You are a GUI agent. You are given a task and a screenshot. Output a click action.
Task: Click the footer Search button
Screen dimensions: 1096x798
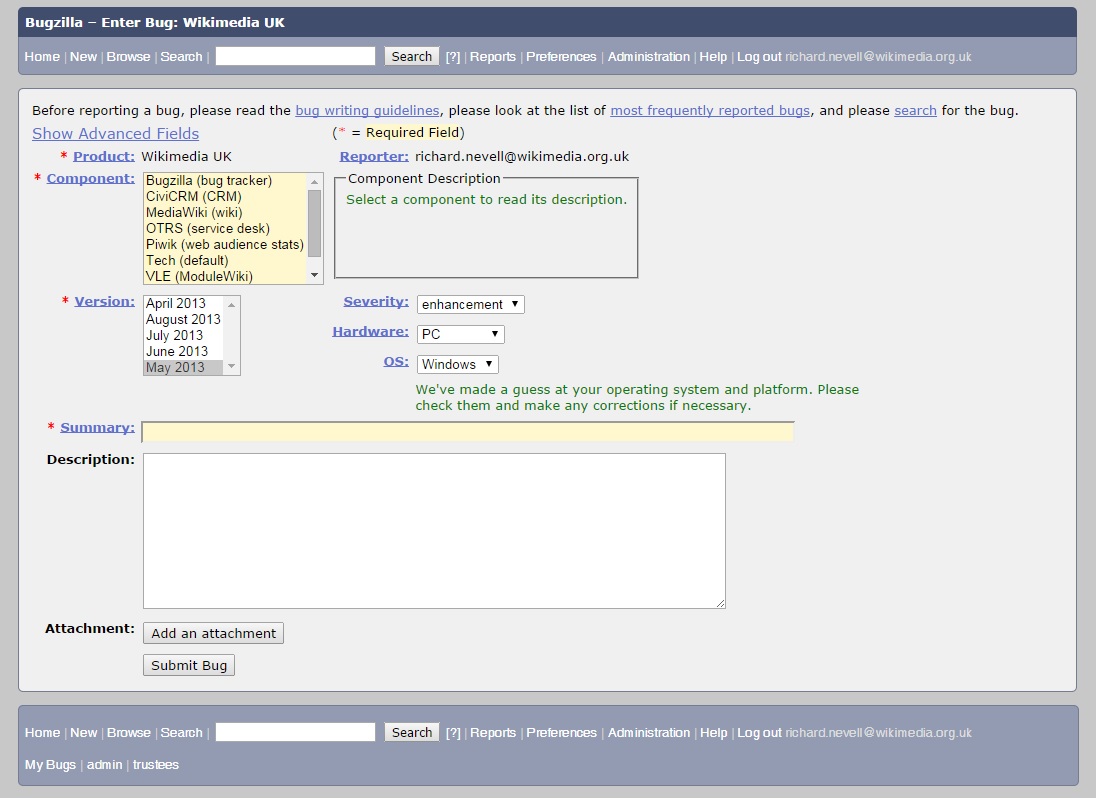click(412, 732)
